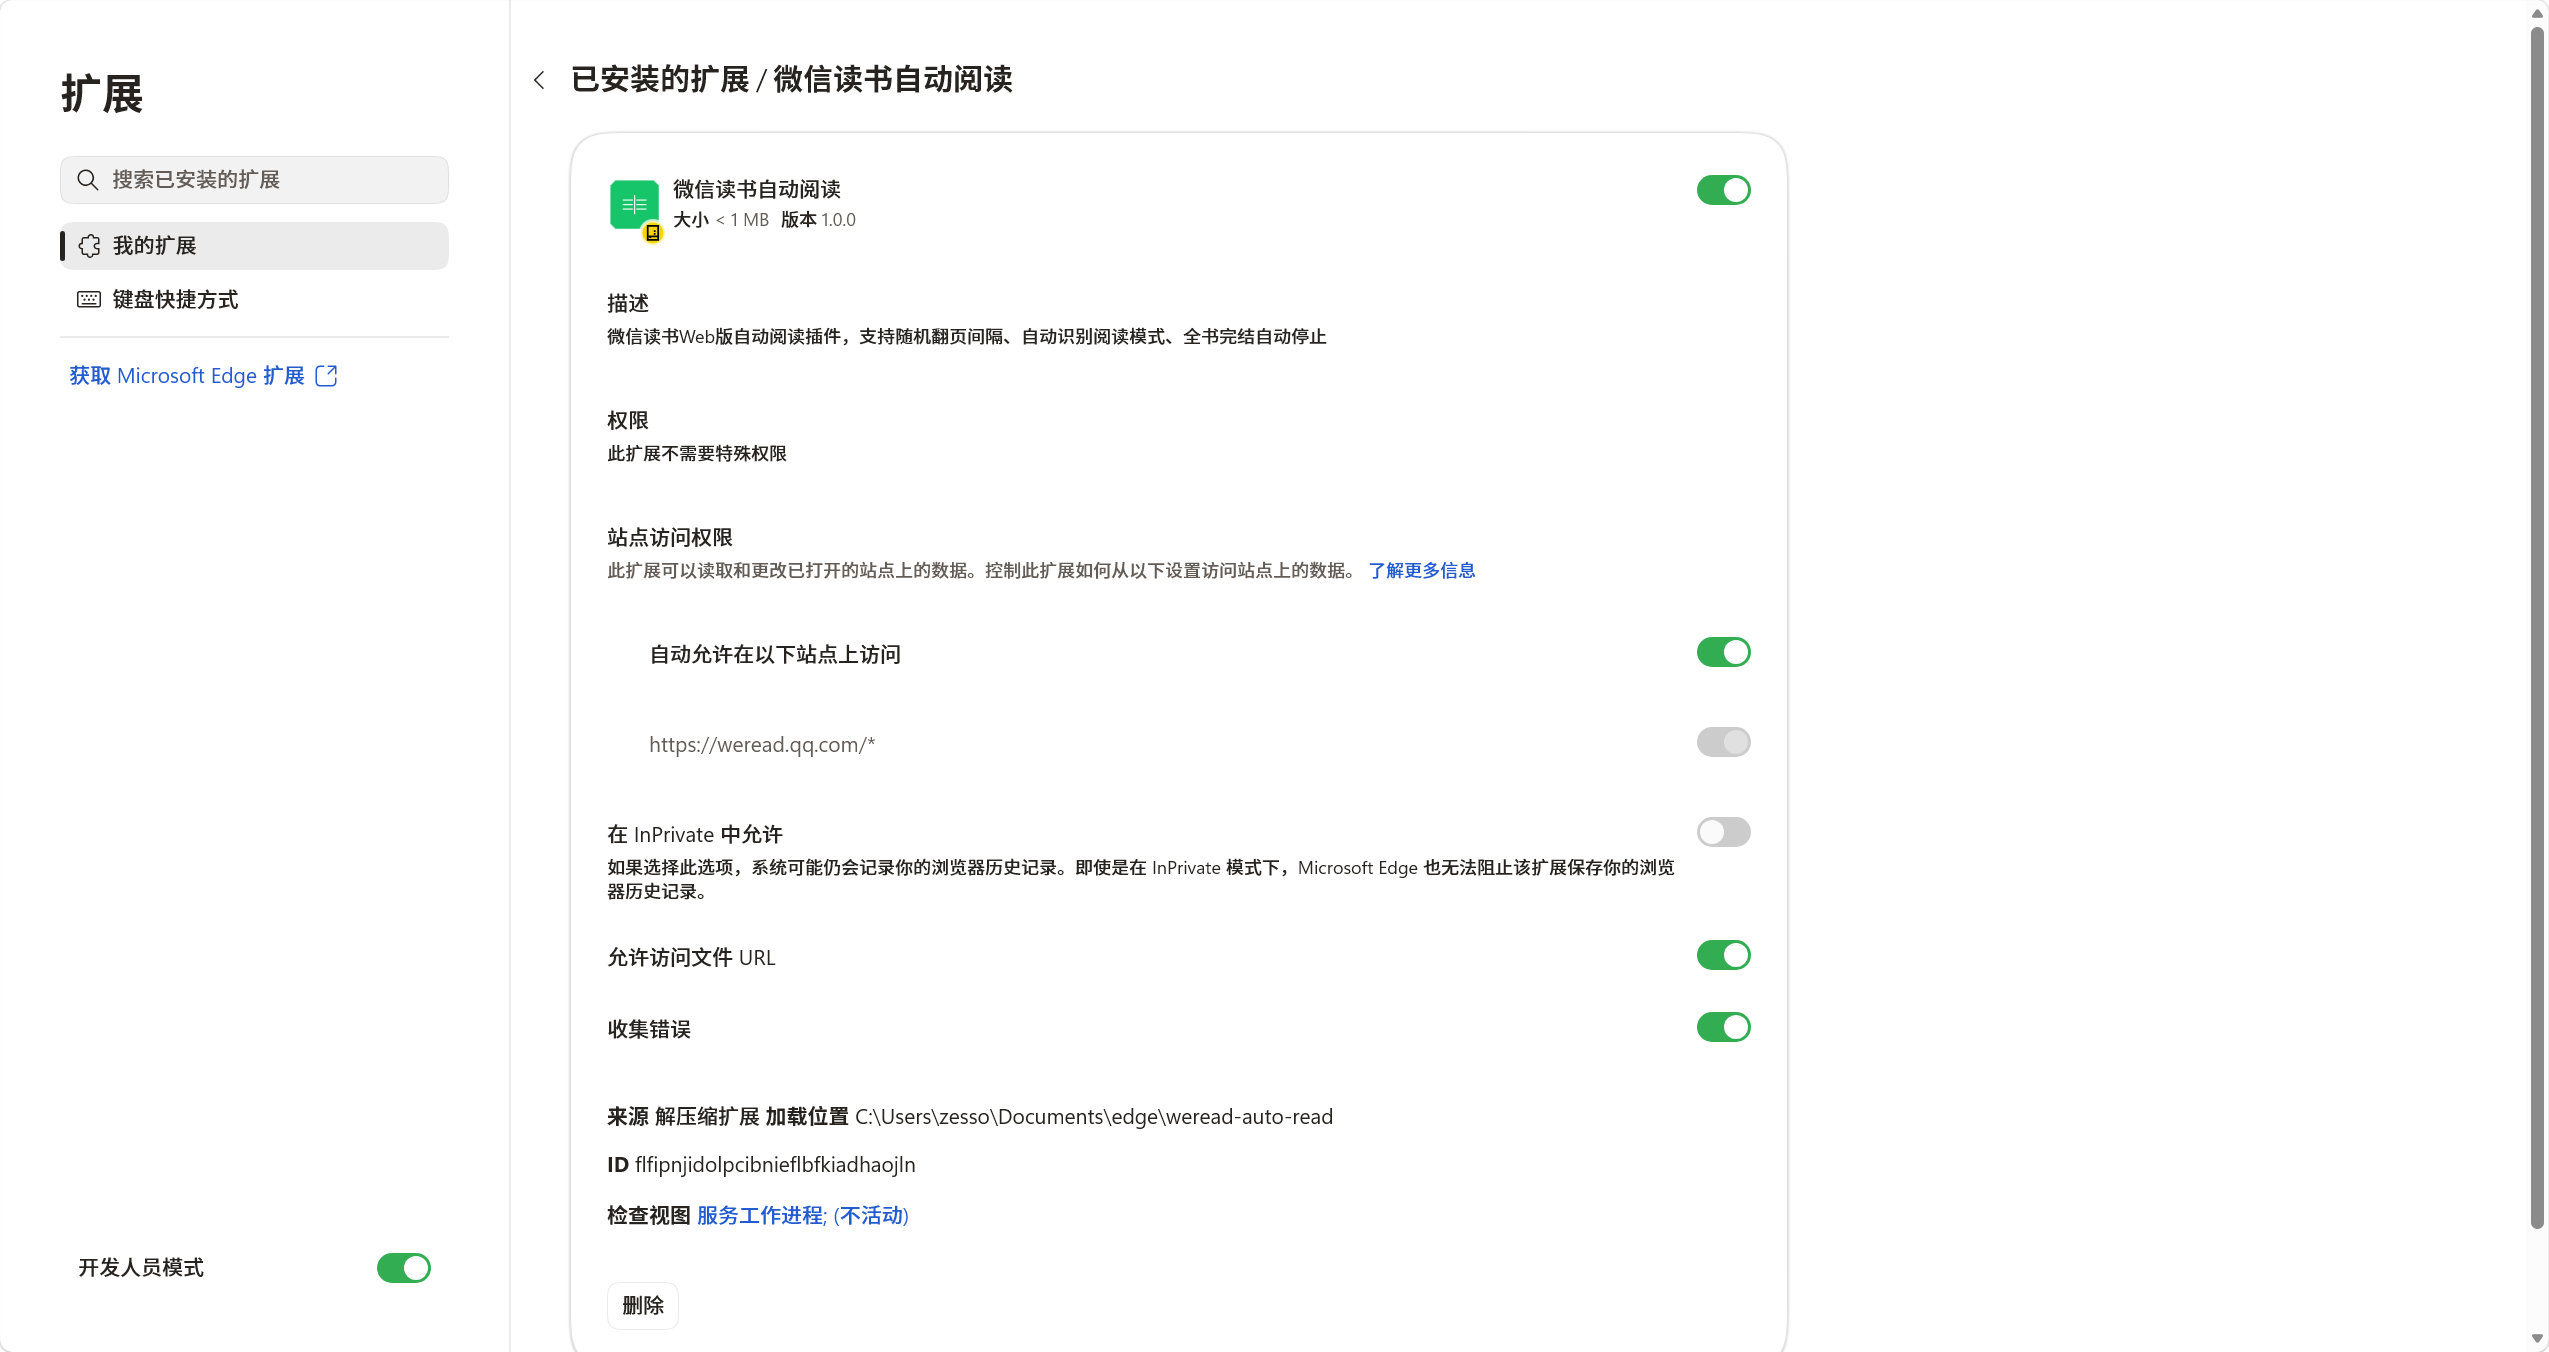Click the 此扩展不需要特殊权限 text
Screen dimensions: 2549x1352
696,453
